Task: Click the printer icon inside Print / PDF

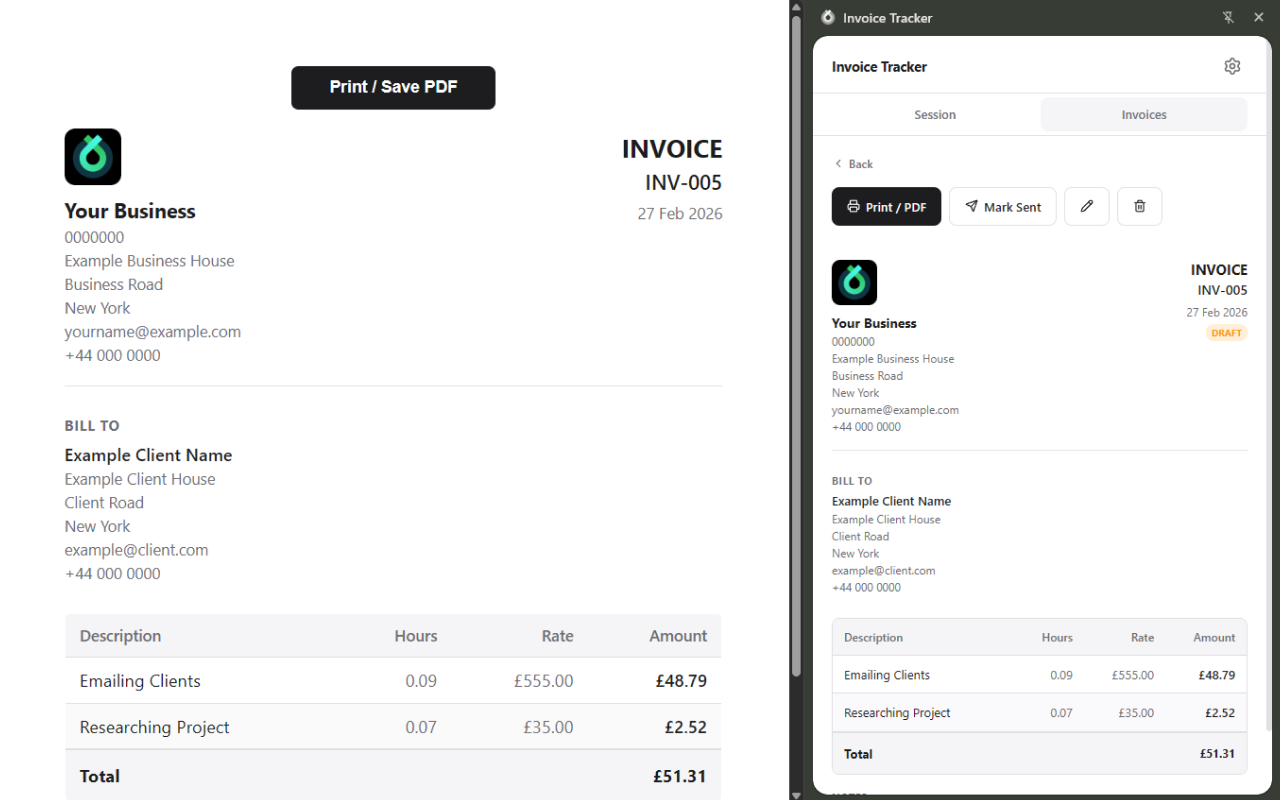Action: [855, 206]
